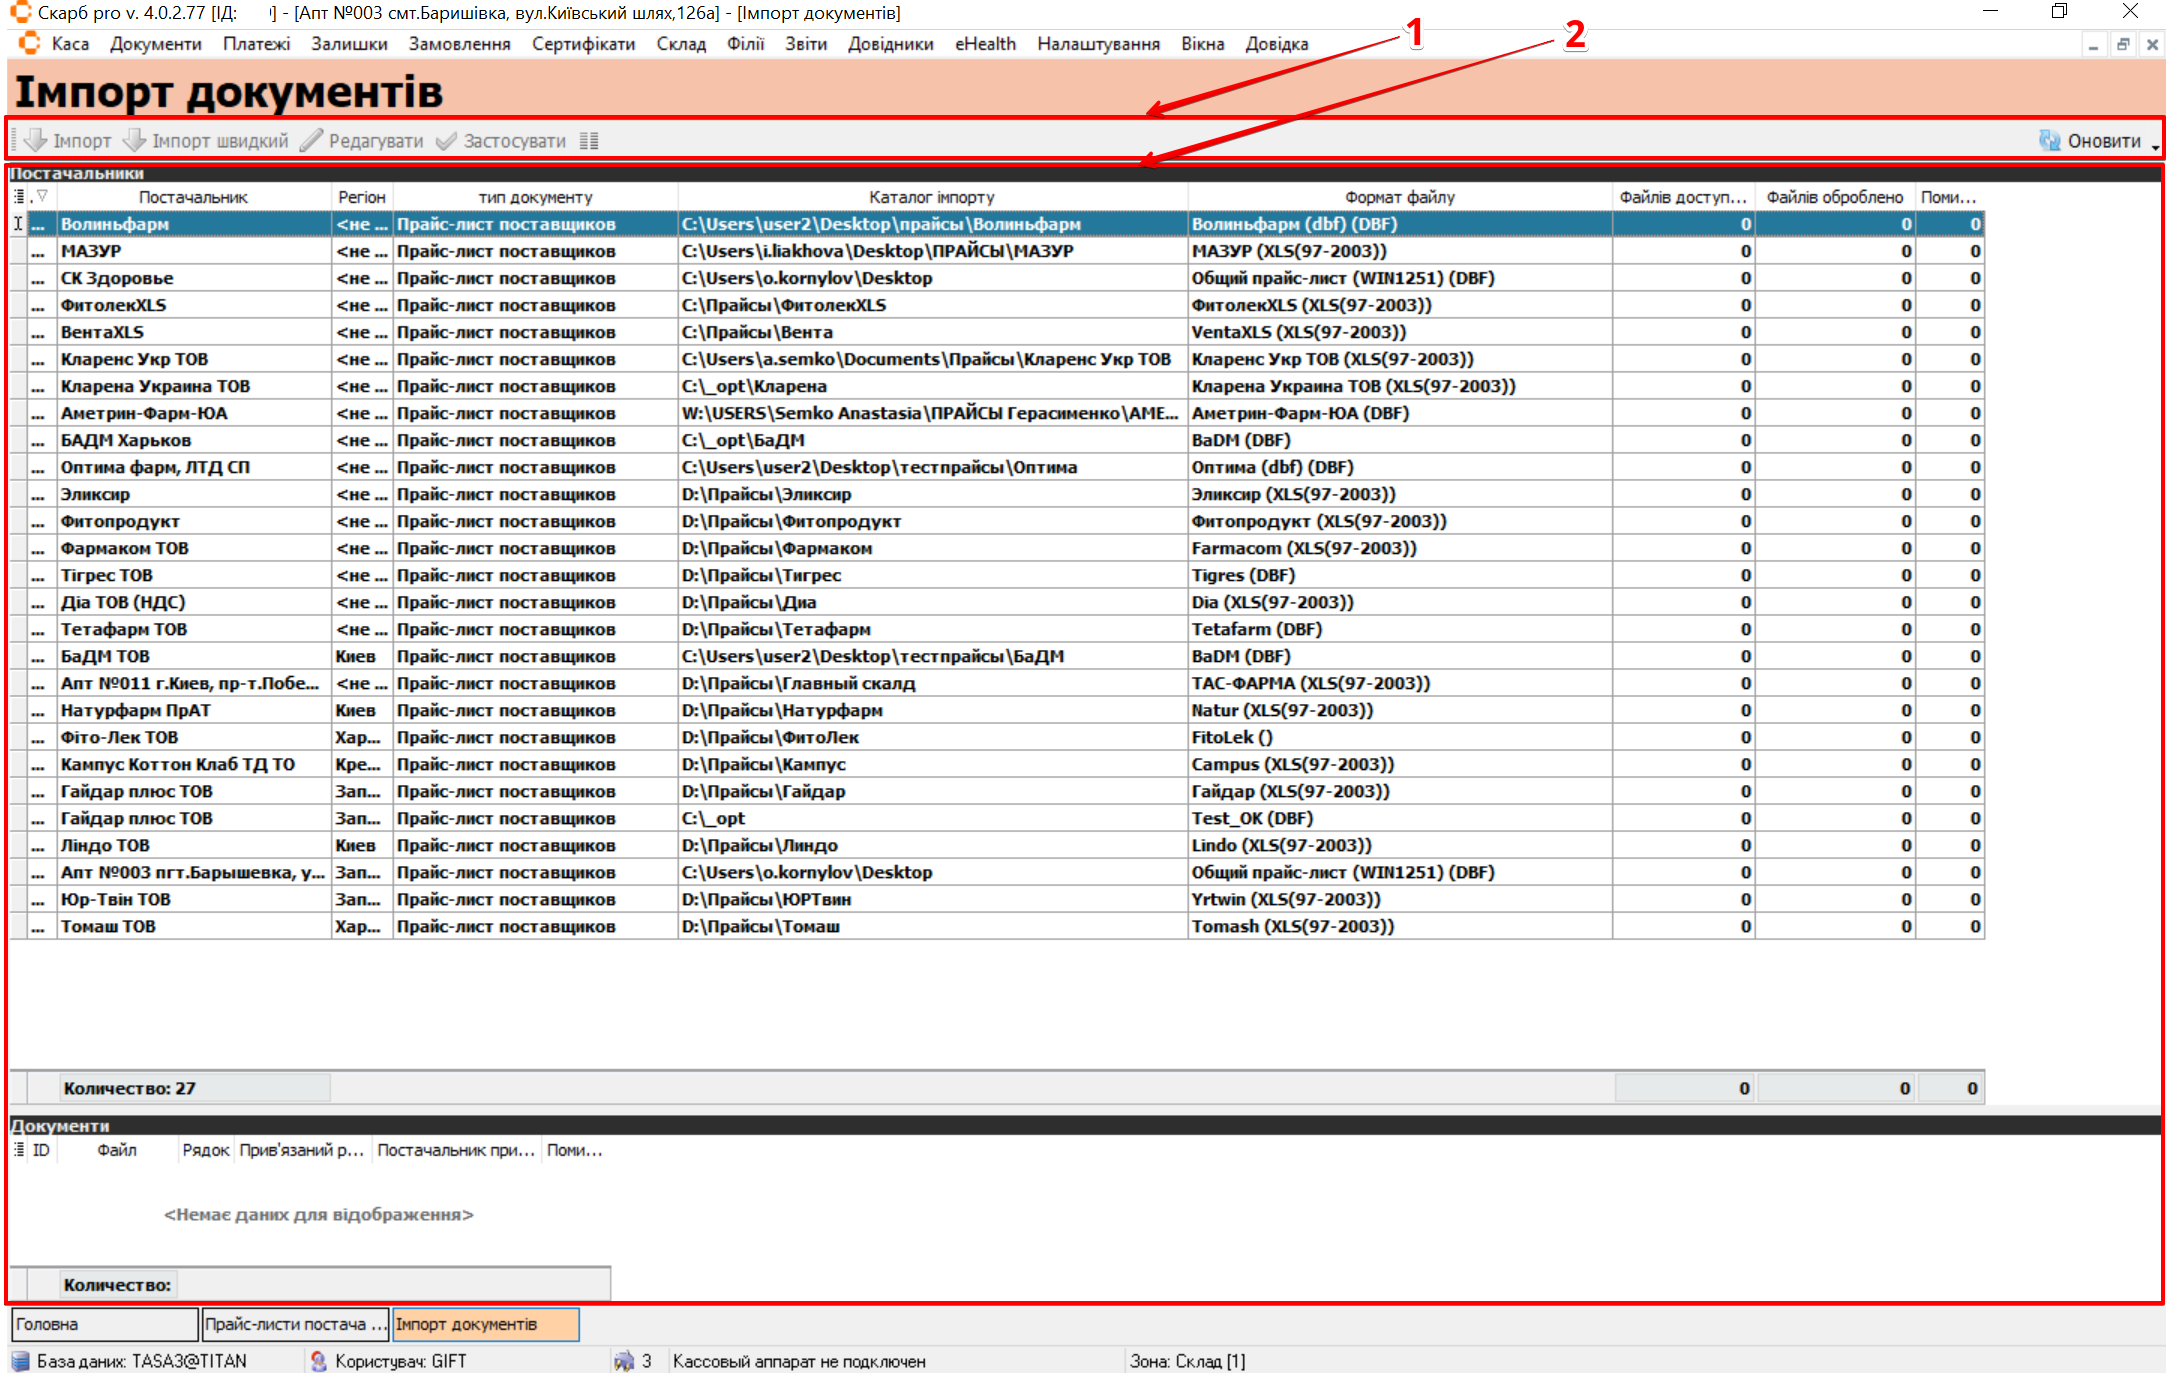Screen dimensions: 2171x1373
Task: Switch to the Головна tab
Action: pos(104,1324)
